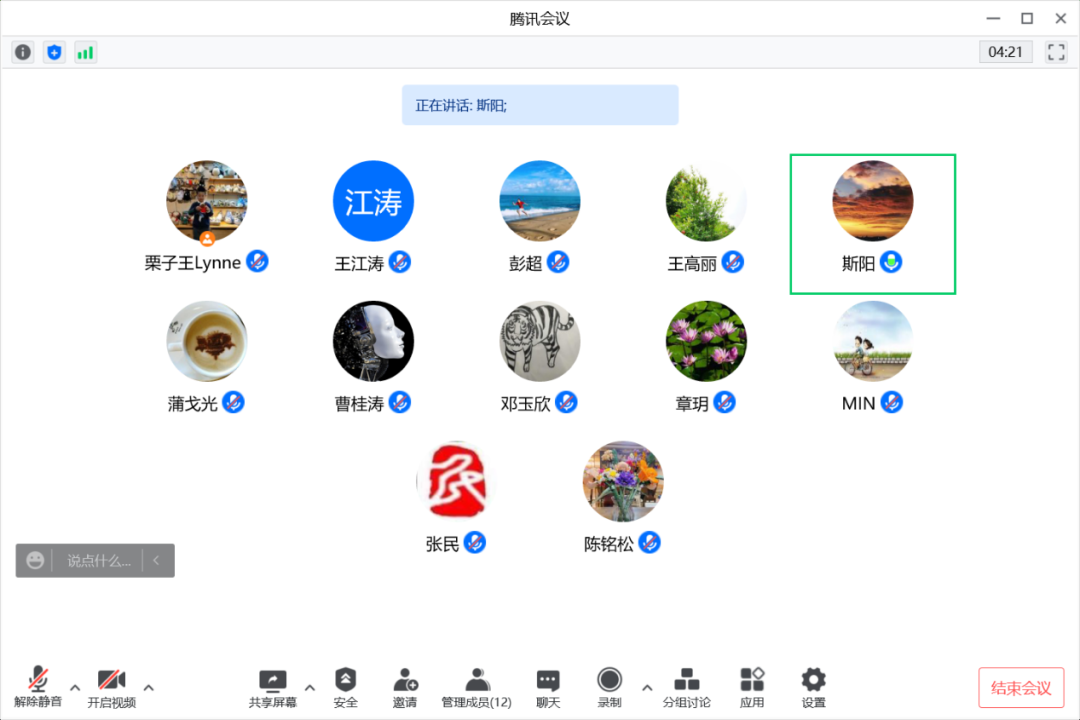The width and height of the screenshot is (1080, 720).
Task: Click the muted mic icon beside 彭超
Action: coord(558,262)
